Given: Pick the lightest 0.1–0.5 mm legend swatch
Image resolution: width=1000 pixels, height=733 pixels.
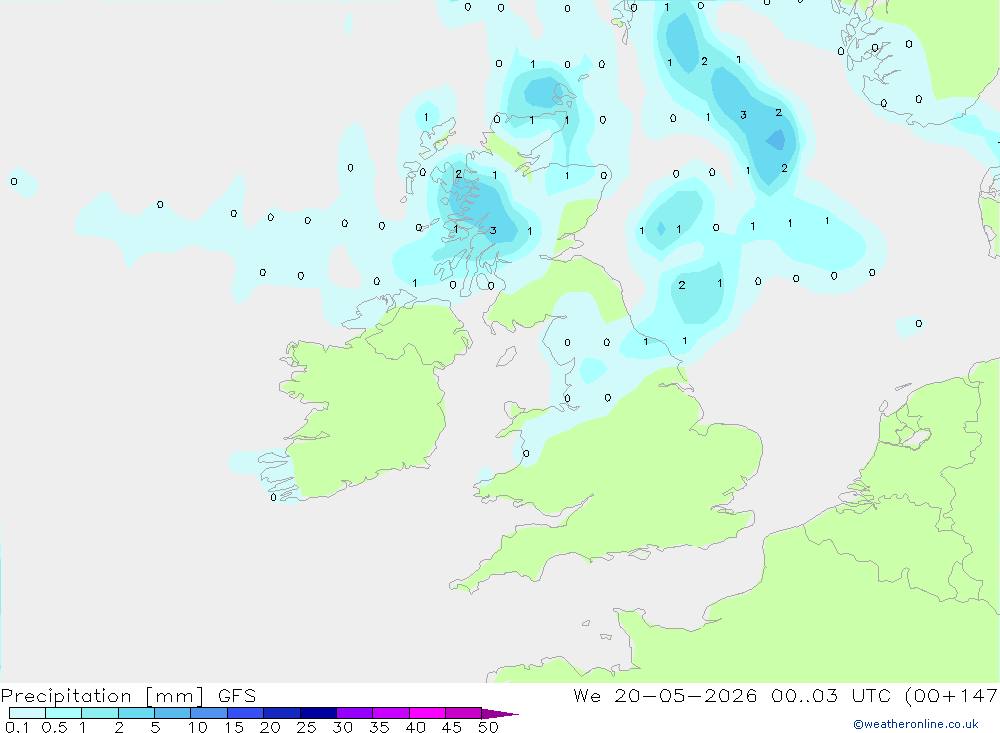Looking at the screenshot, I should [27, 713].
